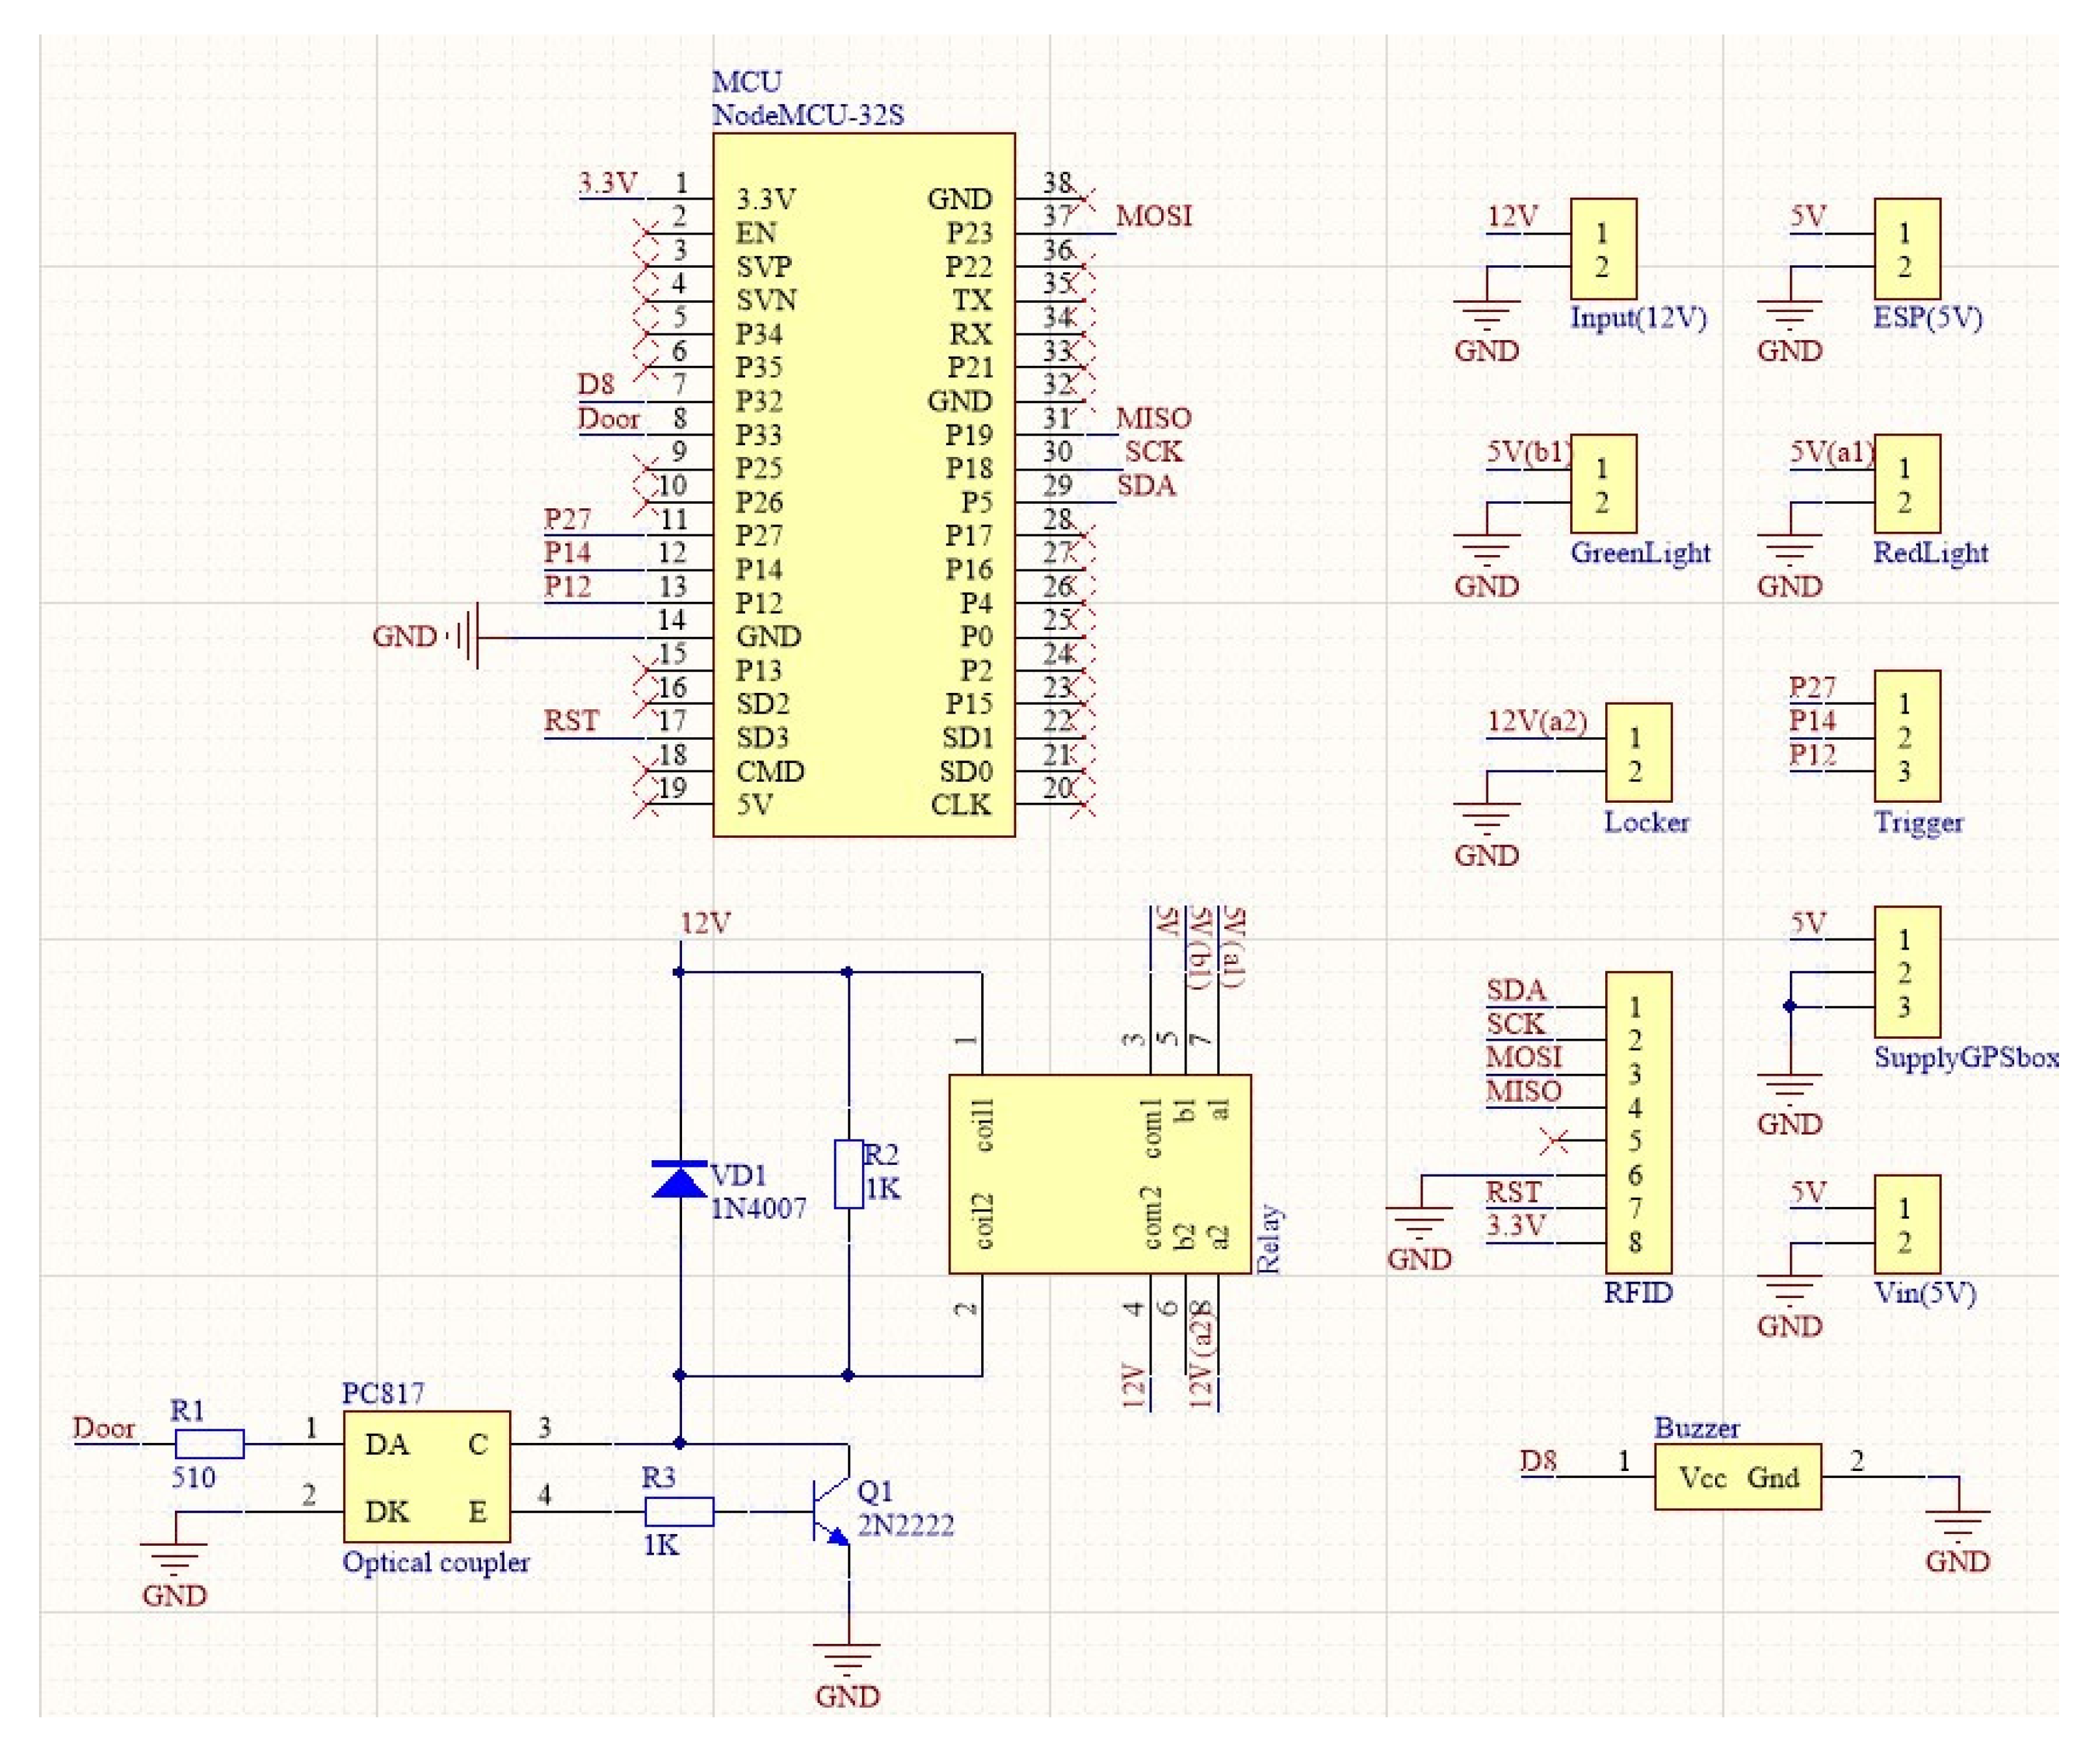
Task: Click the R1 510 resistor symbol
Action: [x=209, y=1444]
